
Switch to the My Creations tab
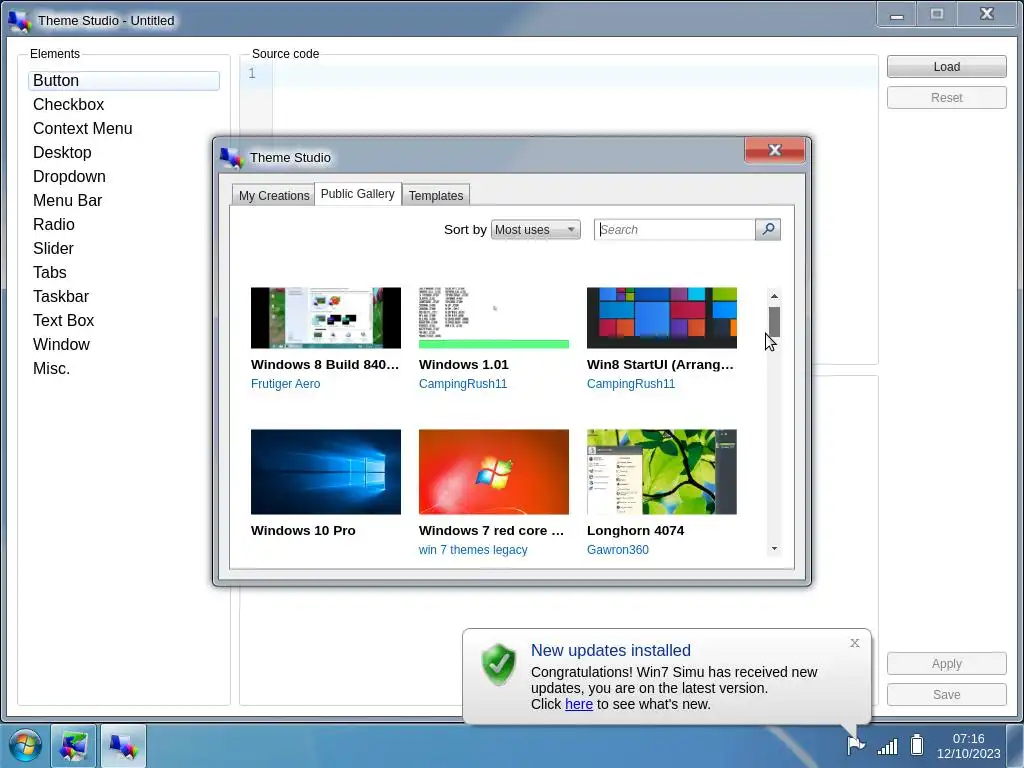274,195
